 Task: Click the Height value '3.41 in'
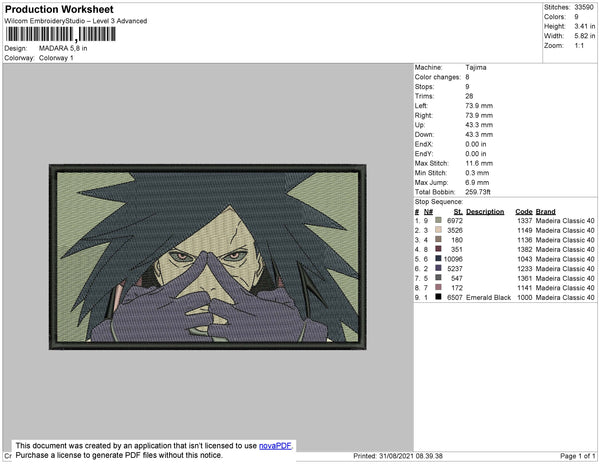[585, 26]
